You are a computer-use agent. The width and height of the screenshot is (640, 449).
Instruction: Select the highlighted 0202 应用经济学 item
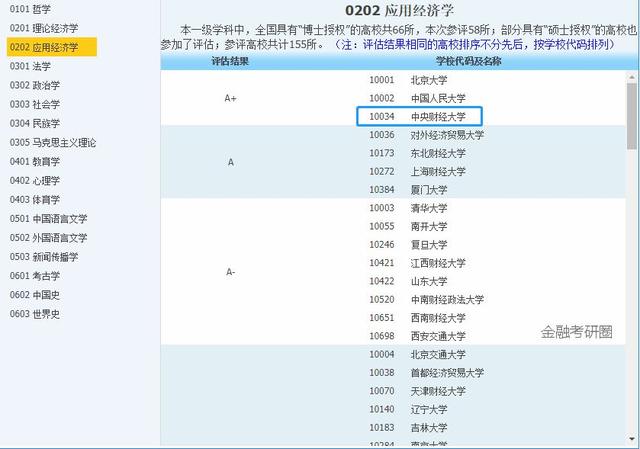(x=52, y=47)
